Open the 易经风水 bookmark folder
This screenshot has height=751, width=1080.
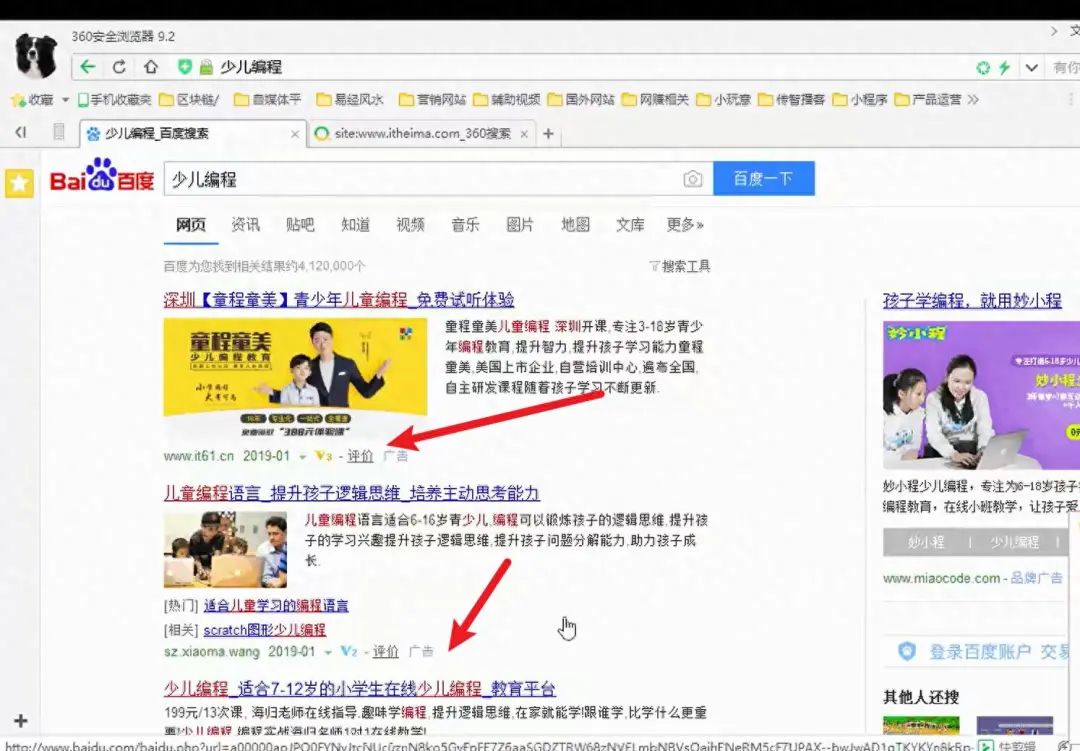tap(350, 100)
